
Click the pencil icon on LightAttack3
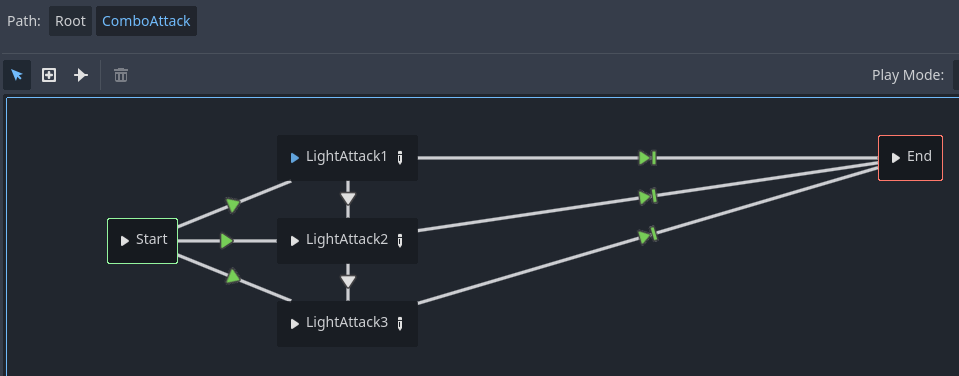coord(400,323)
